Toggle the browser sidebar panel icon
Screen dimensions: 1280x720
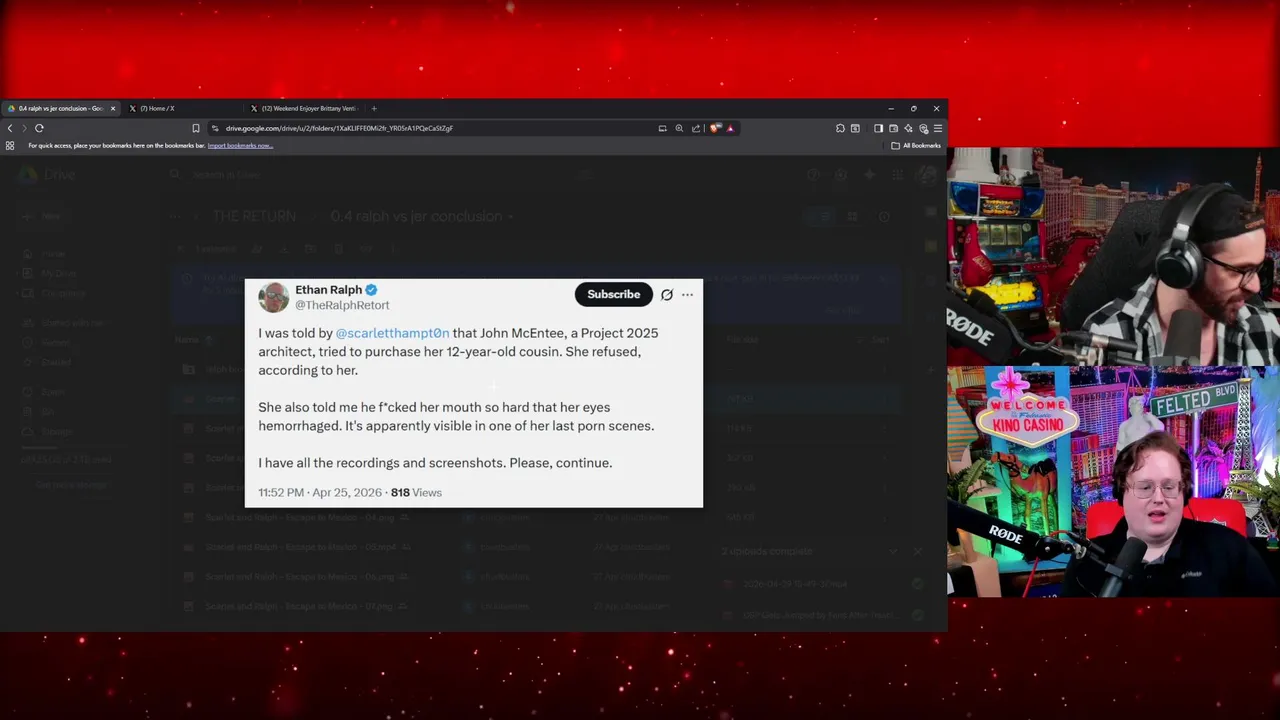(x=878, y=128)
